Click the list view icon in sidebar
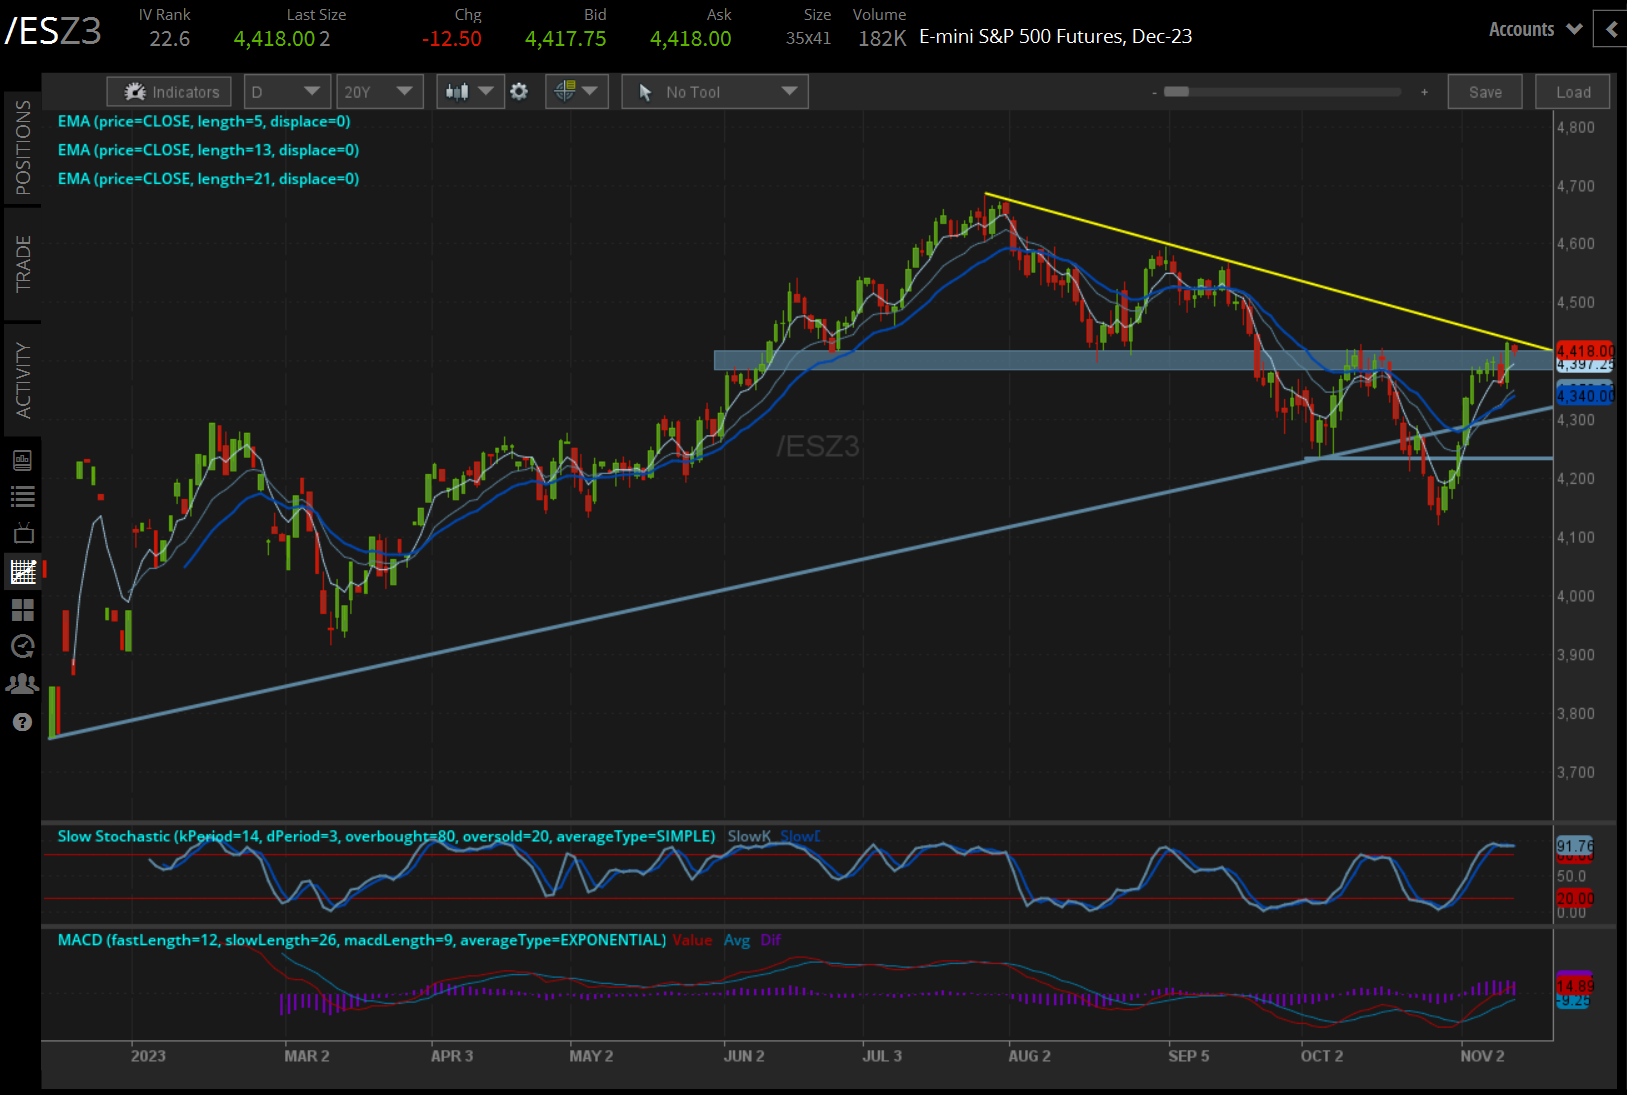Viewport: 1627px width, 1095px height. click(x=22, y=496)
